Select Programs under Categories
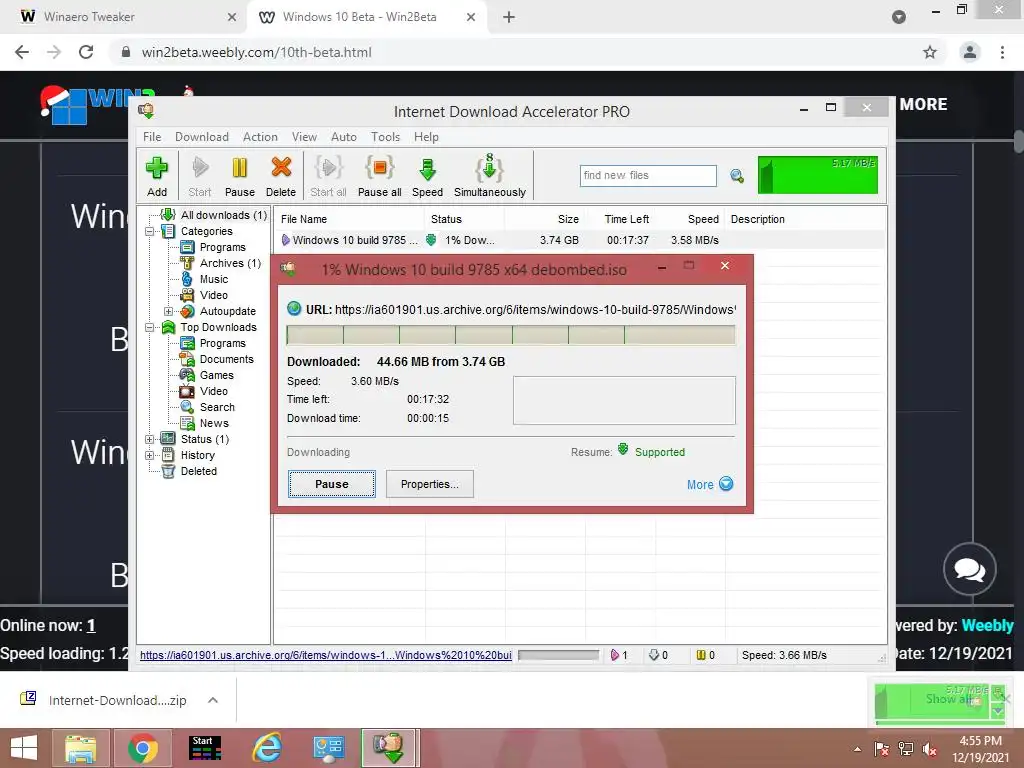This screenshot has height=768, width=1024. pos(223,247)
